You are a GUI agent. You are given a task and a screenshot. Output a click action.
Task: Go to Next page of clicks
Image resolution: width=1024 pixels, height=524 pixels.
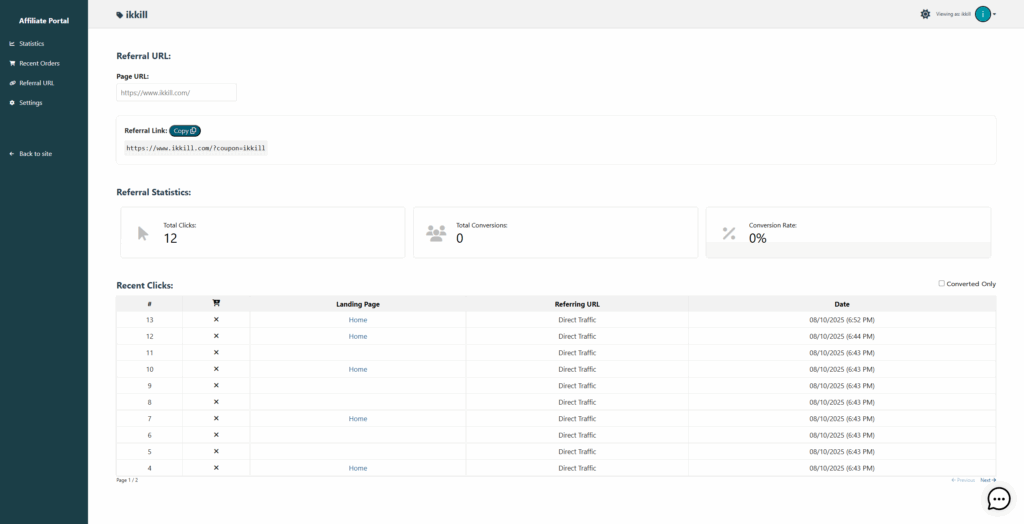[x=987, y=480]
